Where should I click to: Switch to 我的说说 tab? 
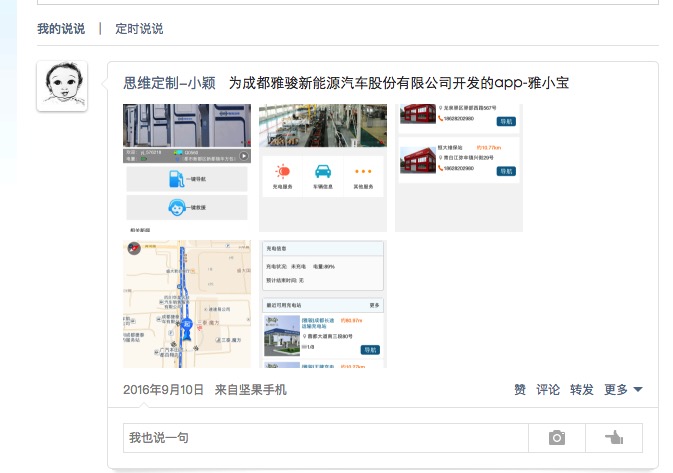(61, 29)
